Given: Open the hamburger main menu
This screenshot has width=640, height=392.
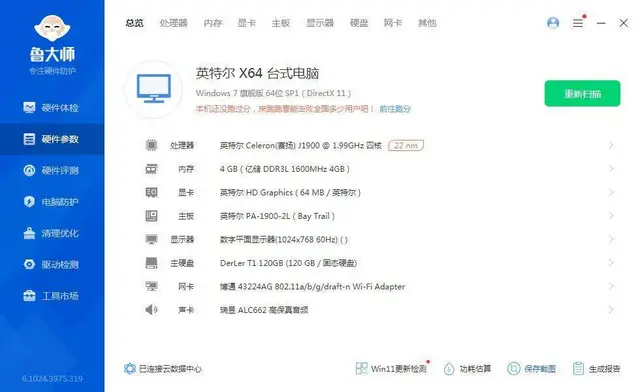Looking at the screenshot, I should pyautogui.click(x=578, y=23).
